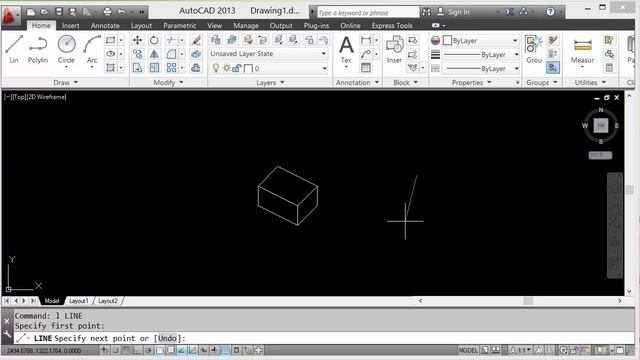Expand the Annotation panel
The height and width of the screenshot is (360, 640).
tap(357, 82)
